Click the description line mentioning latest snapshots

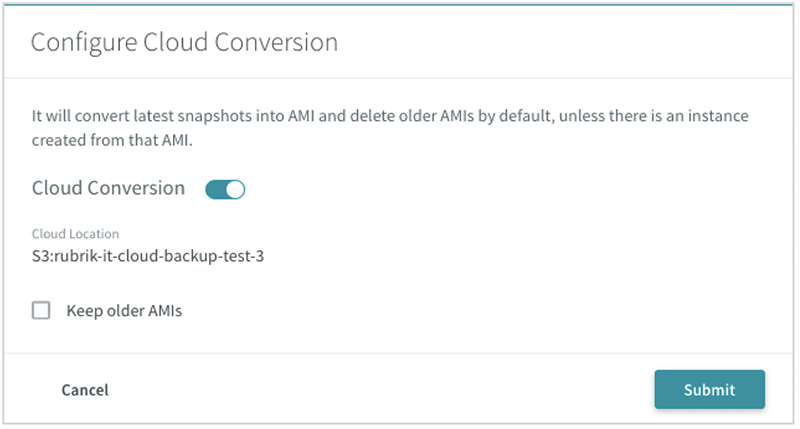(x=390, y=116)
